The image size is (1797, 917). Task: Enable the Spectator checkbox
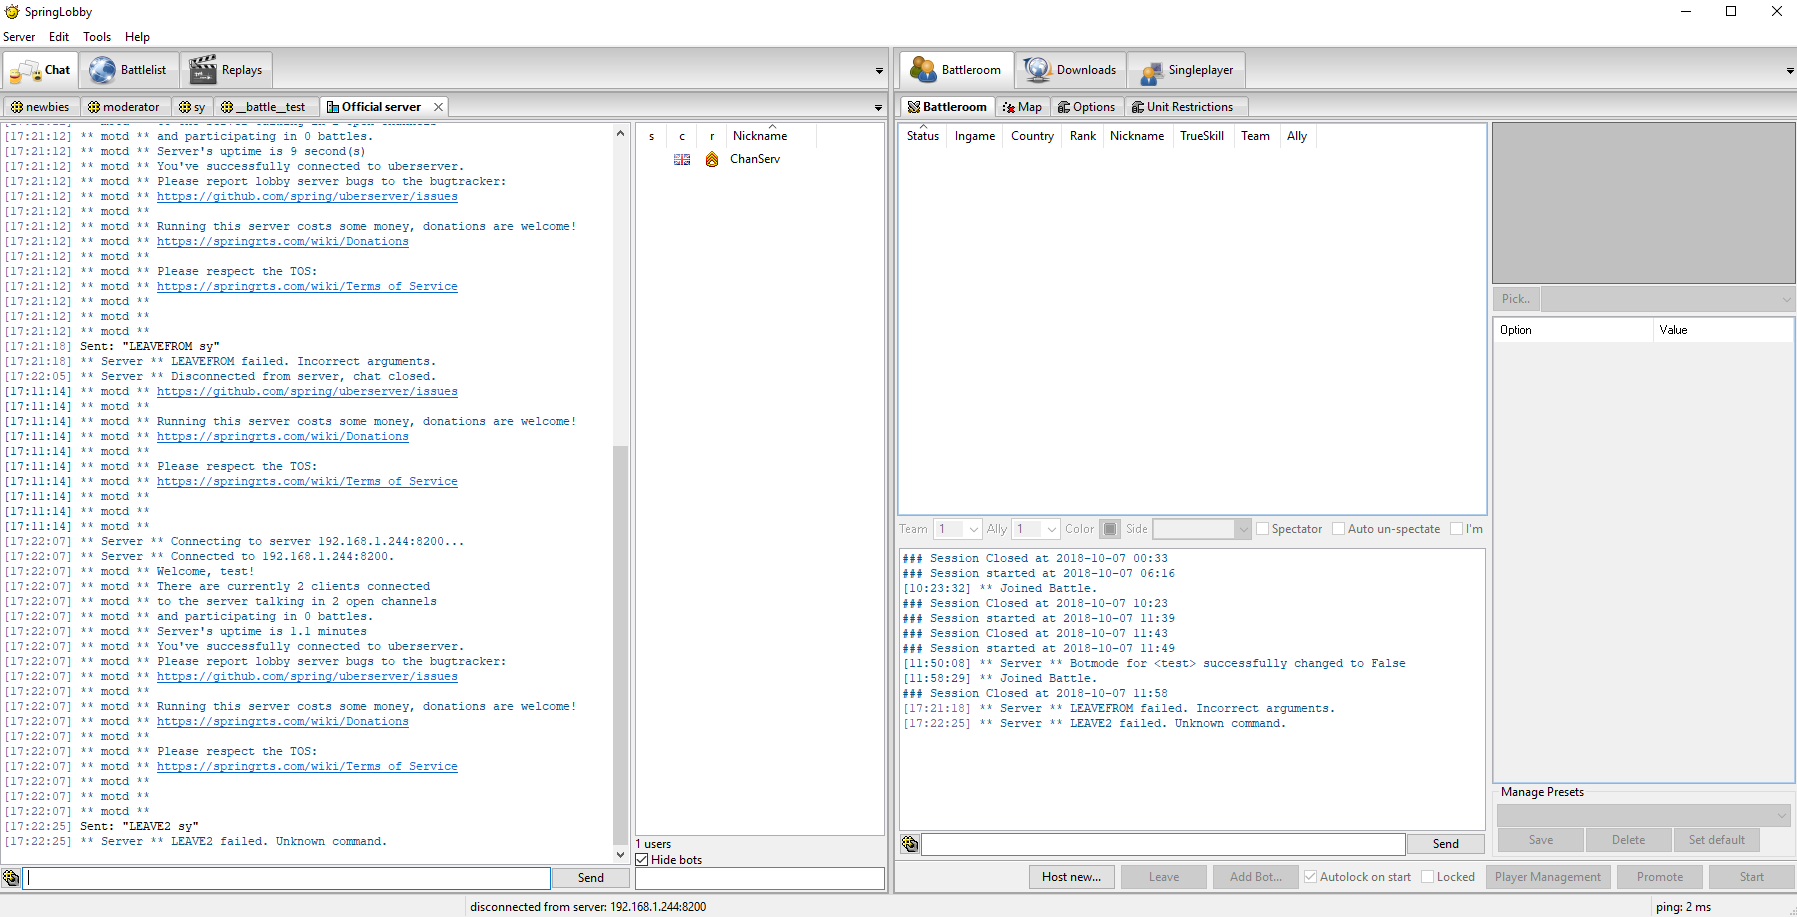pos(1262,528)
